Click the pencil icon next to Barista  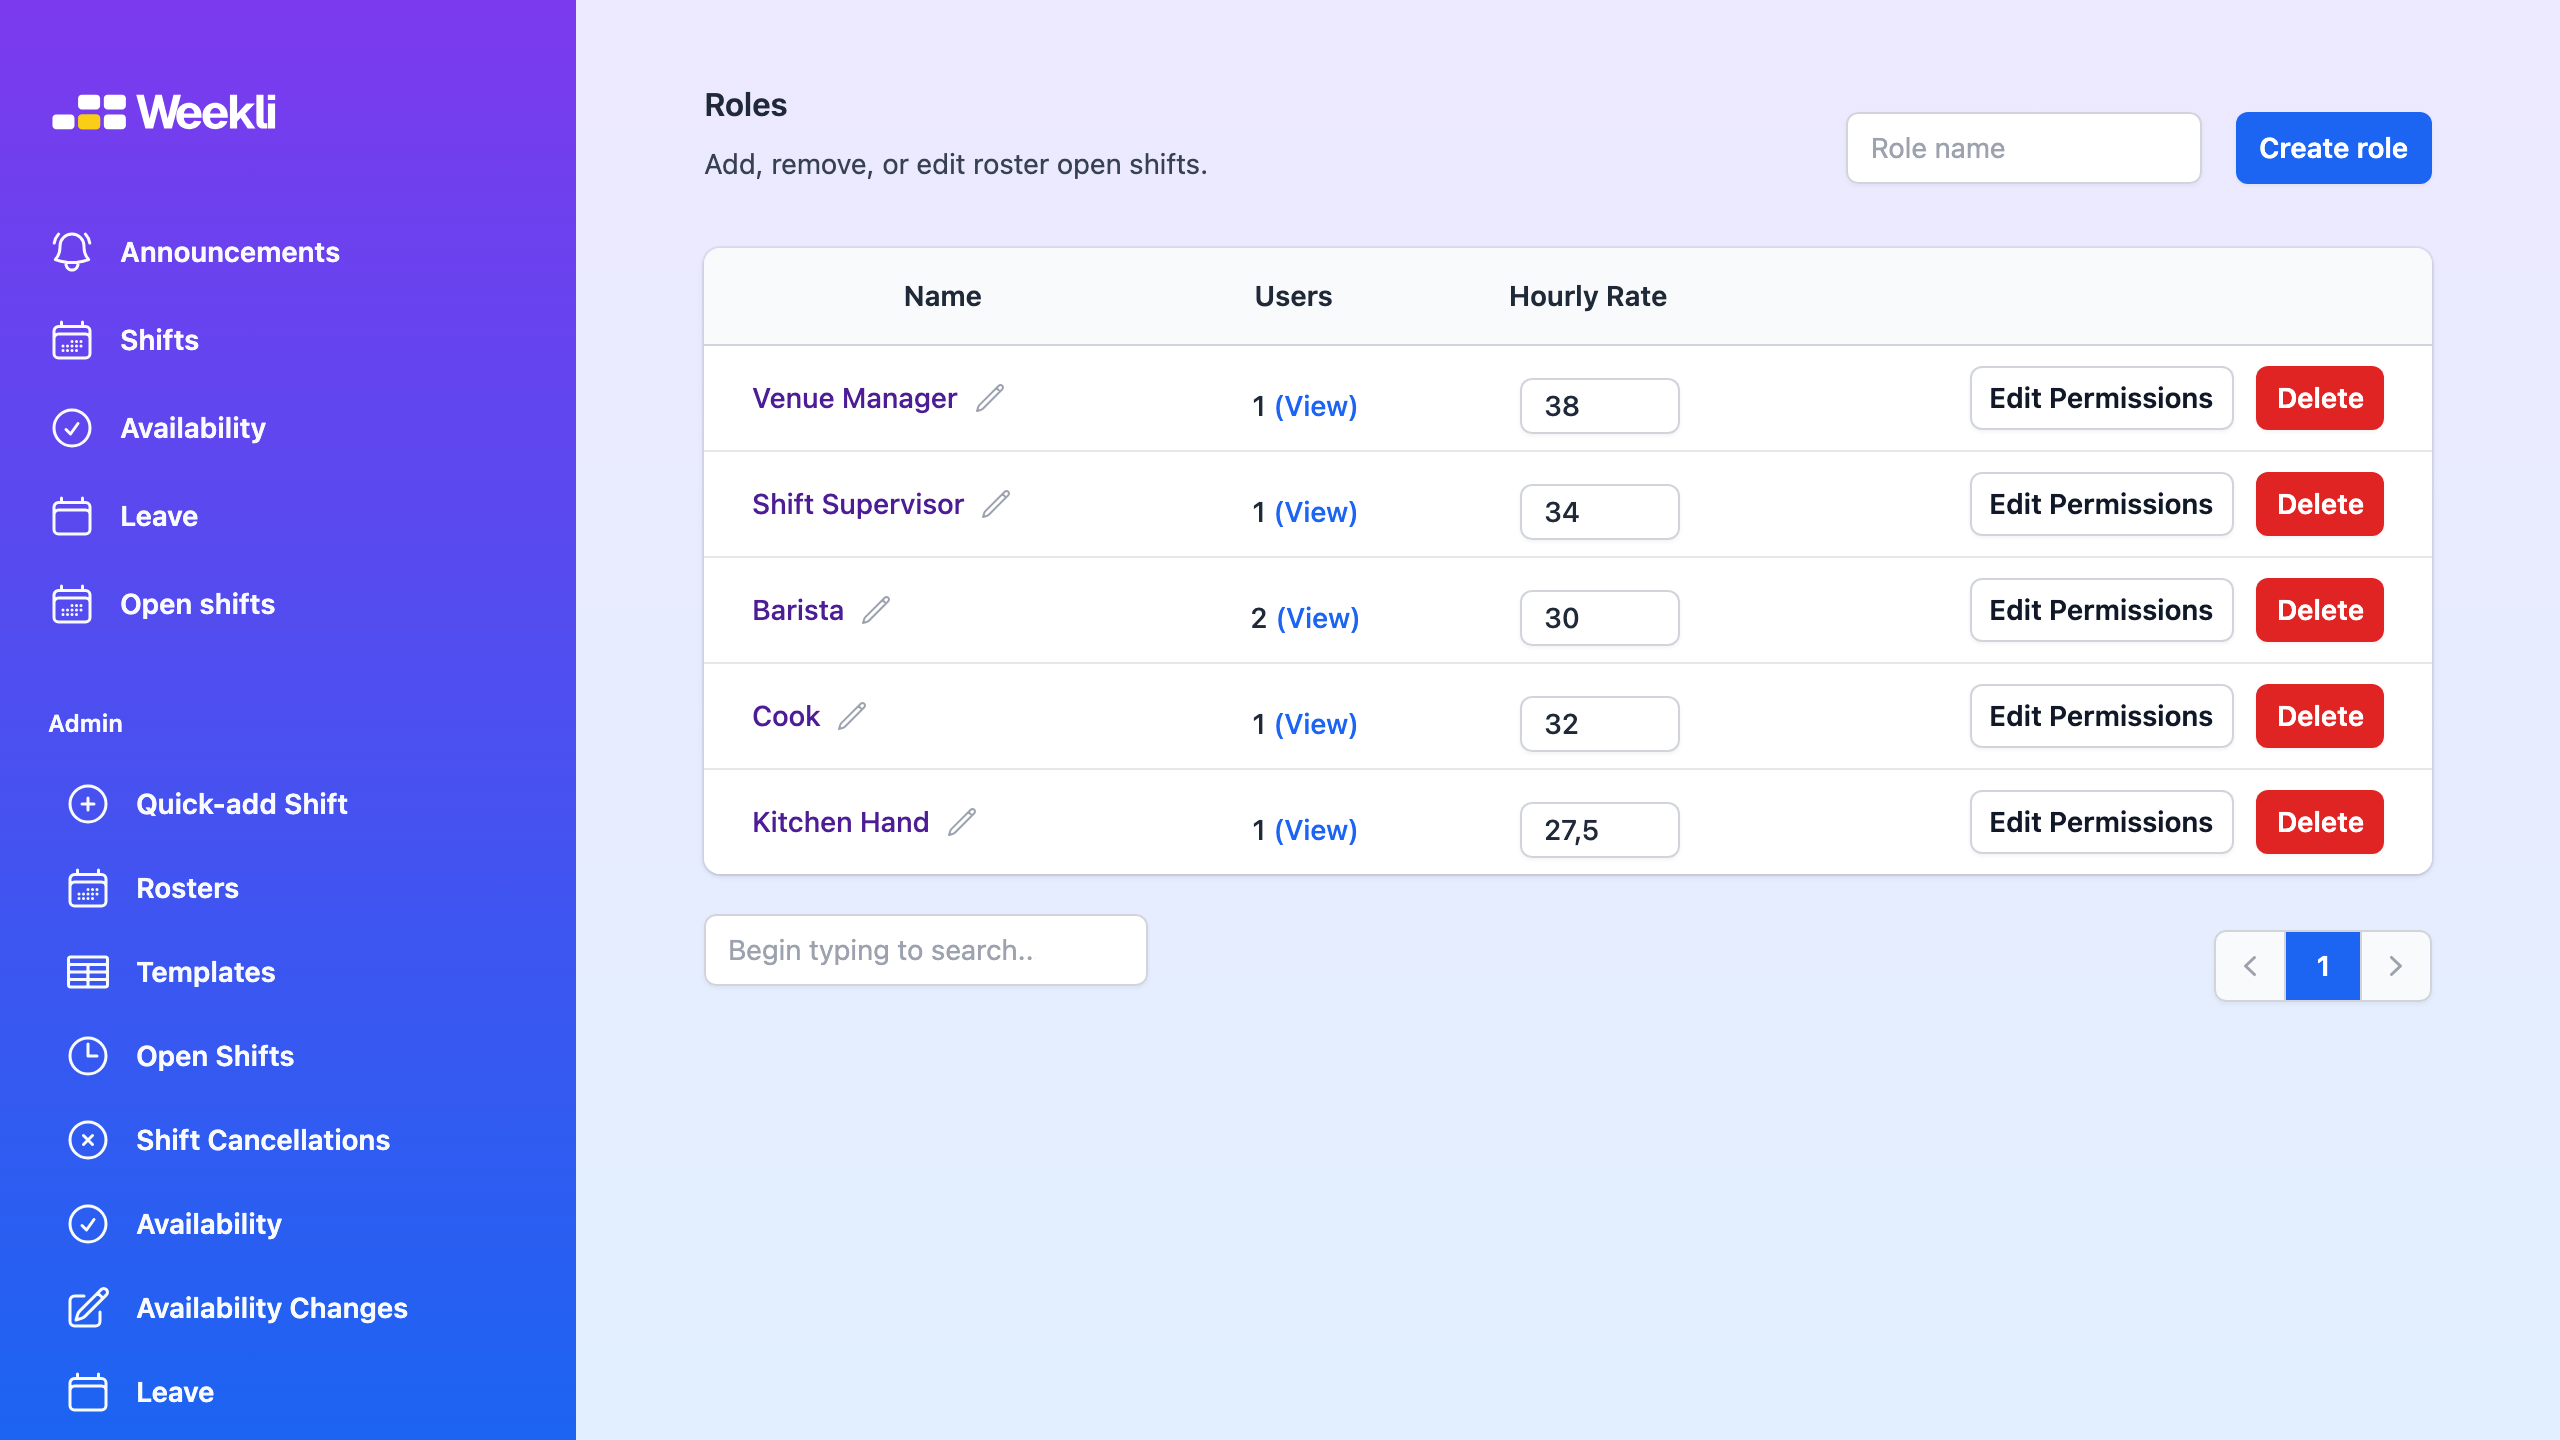click(x=876, y=610)
